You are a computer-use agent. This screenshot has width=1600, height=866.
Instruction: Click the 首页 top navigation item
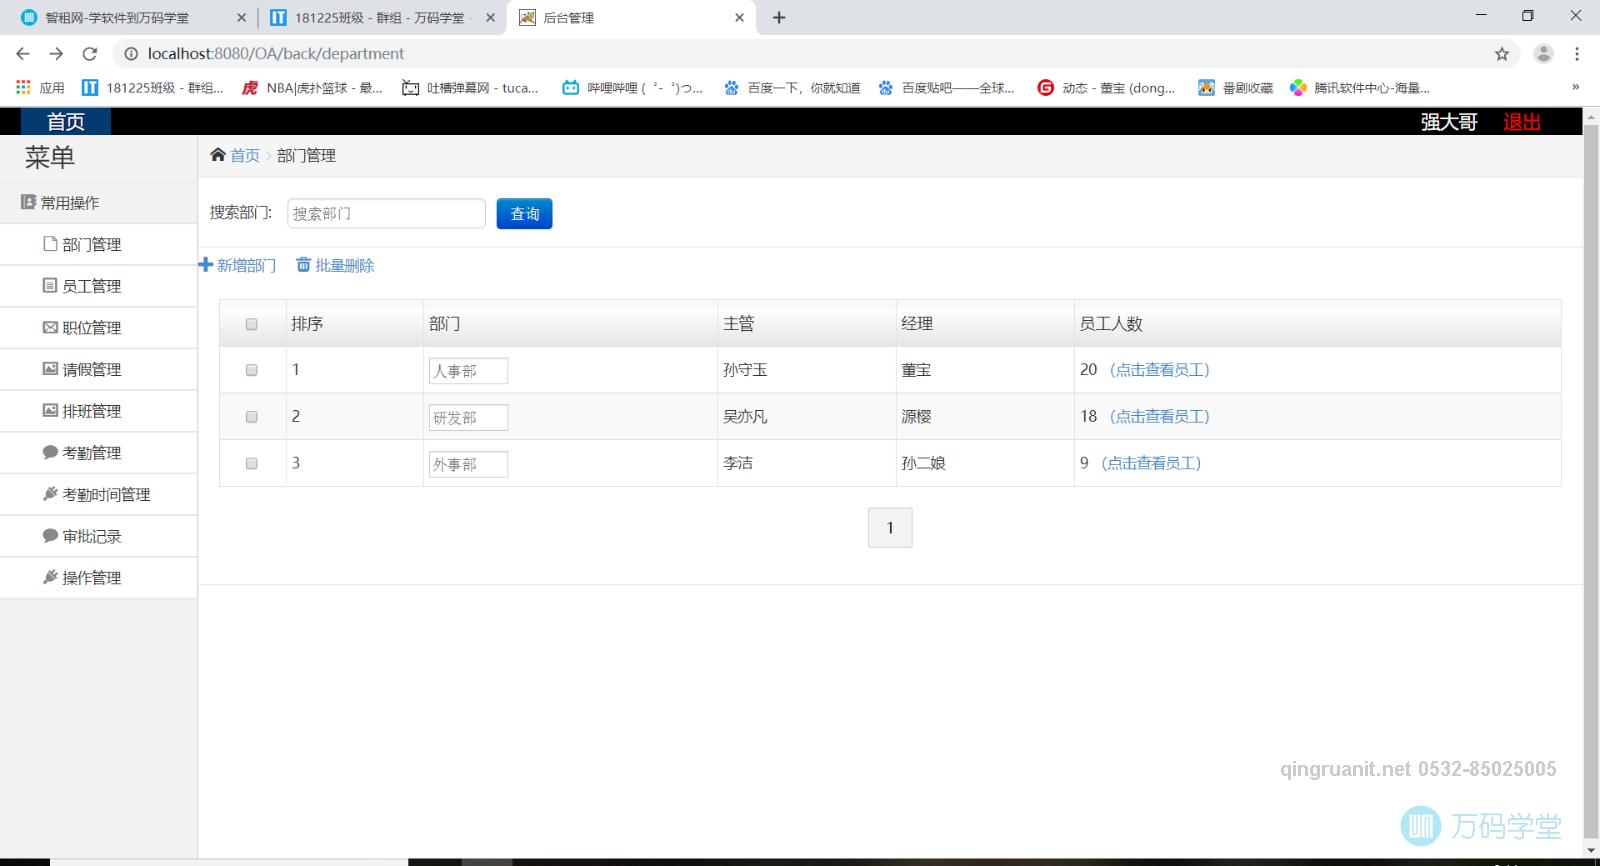66,121
